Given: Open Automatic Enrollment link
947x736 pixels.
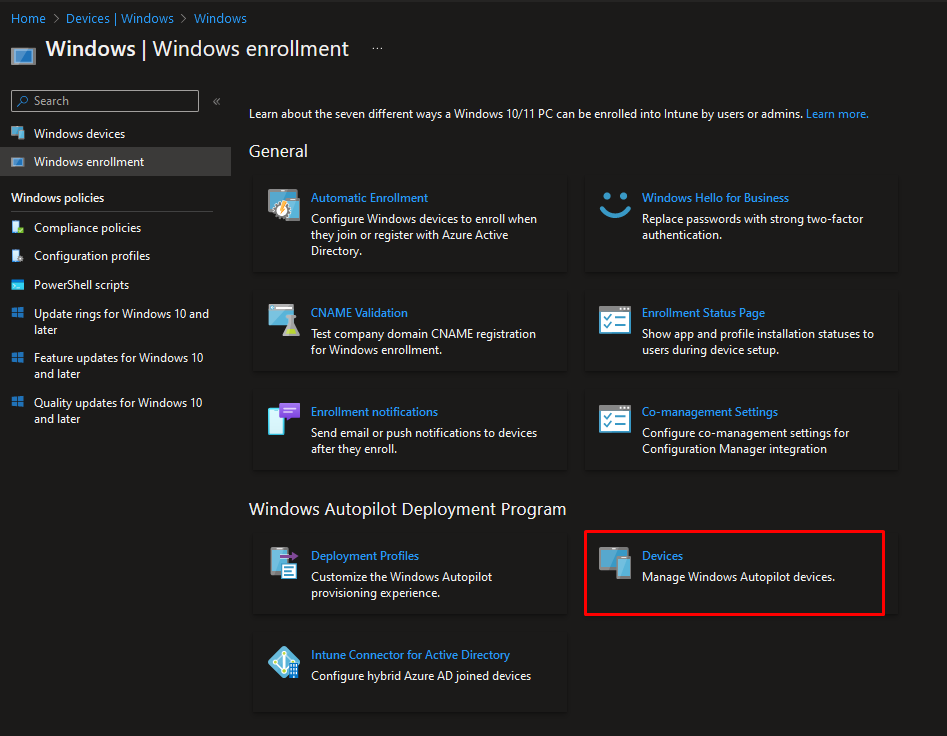Looking at the screenshot, I should tap(369, 198).
